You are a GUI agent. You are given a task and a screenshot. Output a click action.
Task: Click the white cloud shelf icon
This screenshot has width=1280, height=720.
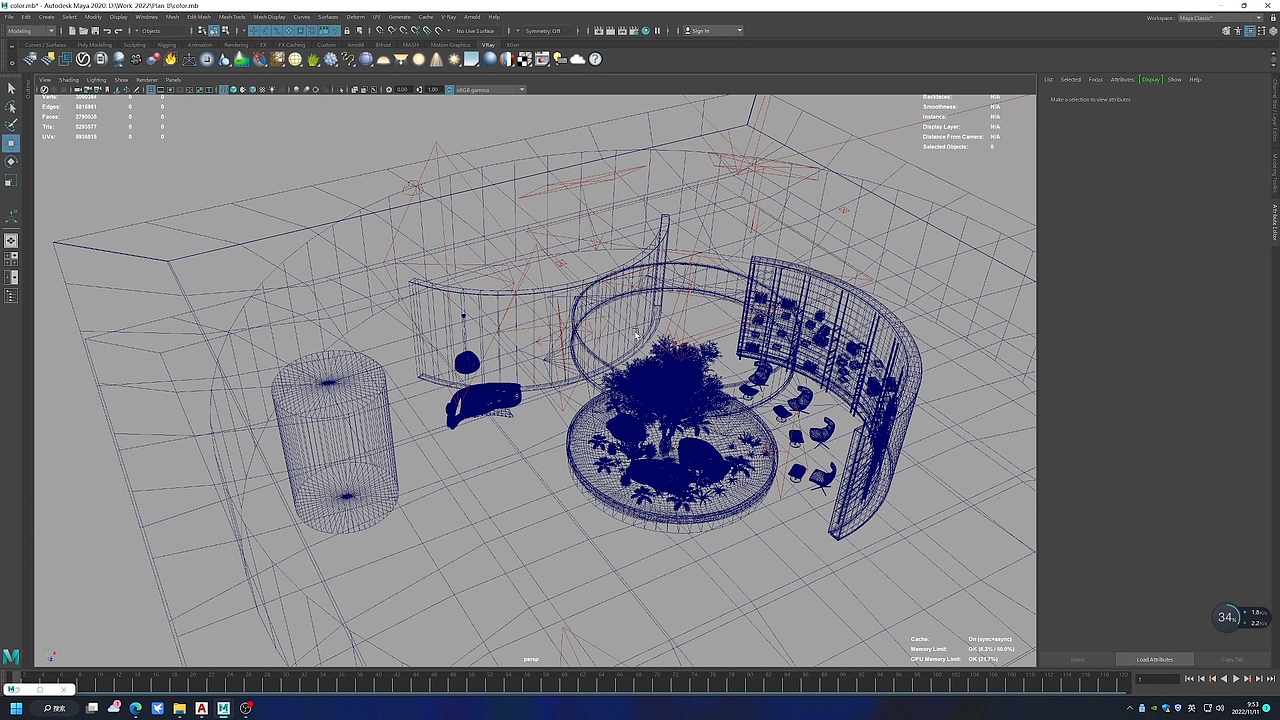[578, 59]
